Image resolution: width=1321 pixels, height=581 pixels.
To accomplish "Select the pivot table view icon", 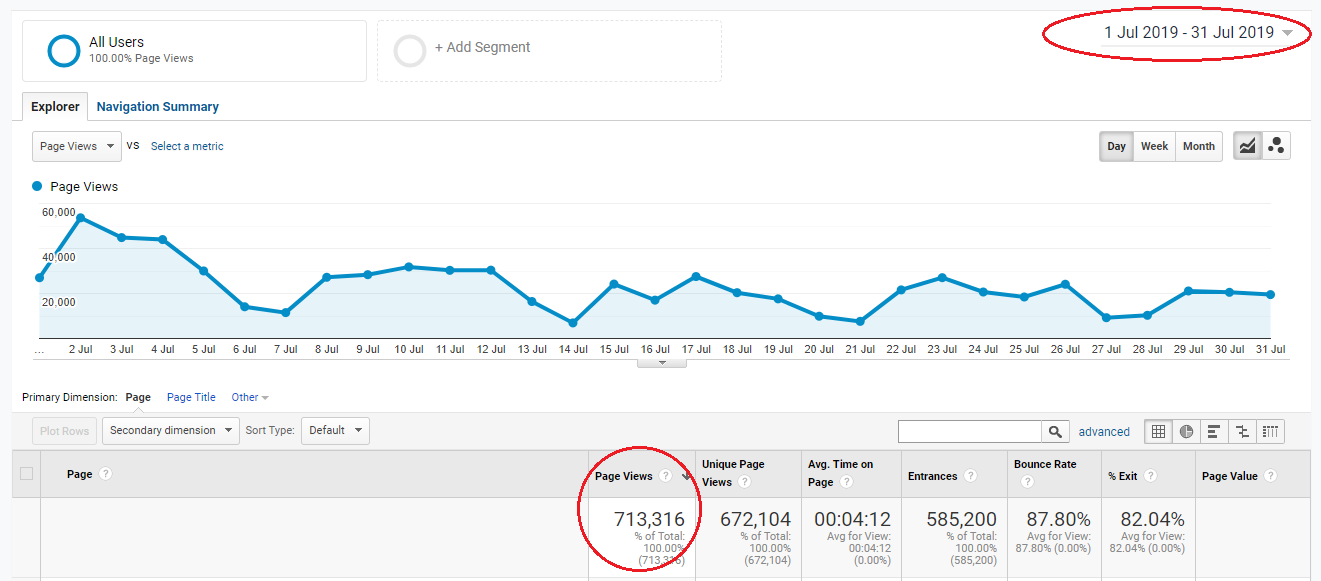I will 1270,432.
